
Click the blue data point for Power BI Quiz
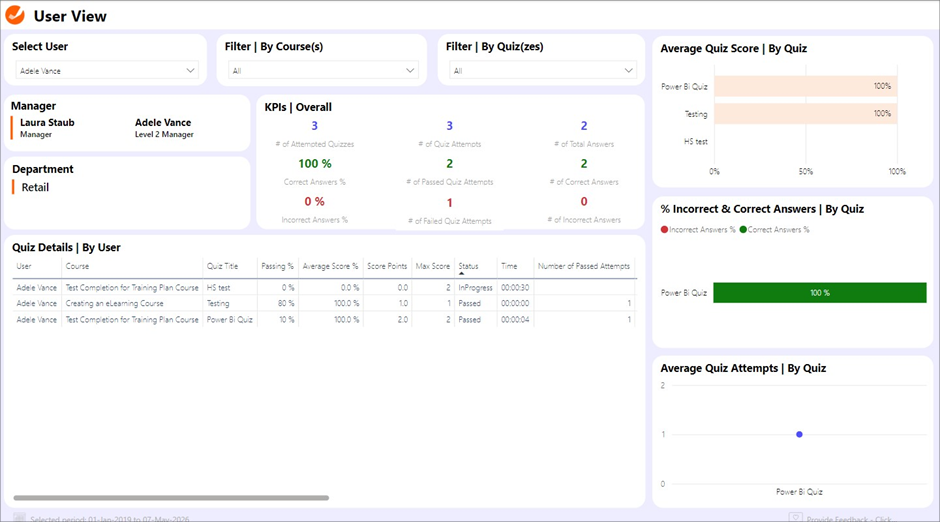pyautogui.click(x=799, y=434)
